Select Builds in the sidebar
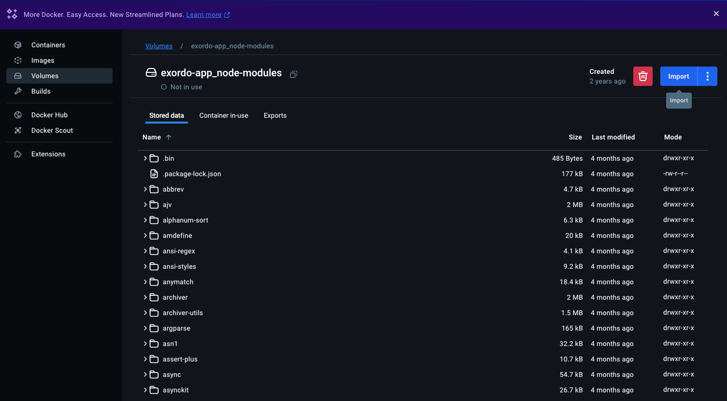Image resolution: width=727 pixels, height=401 pixels. [59, 91]
